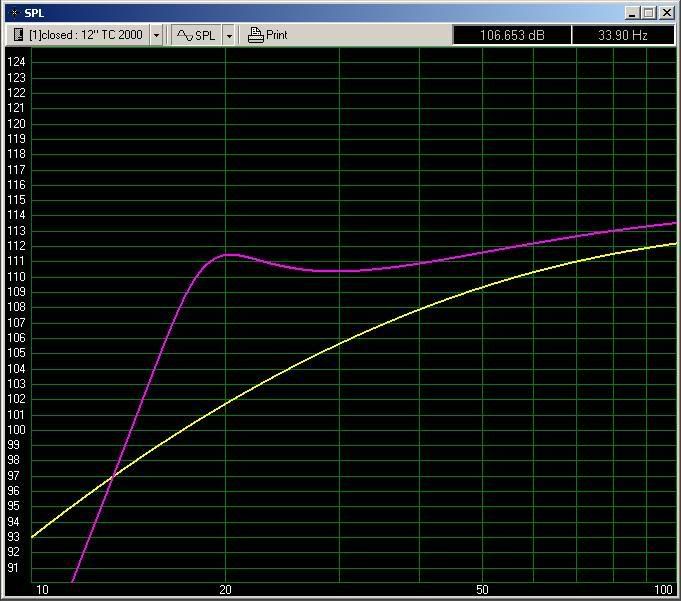Click the 112 dB axis label

[16, 246]
